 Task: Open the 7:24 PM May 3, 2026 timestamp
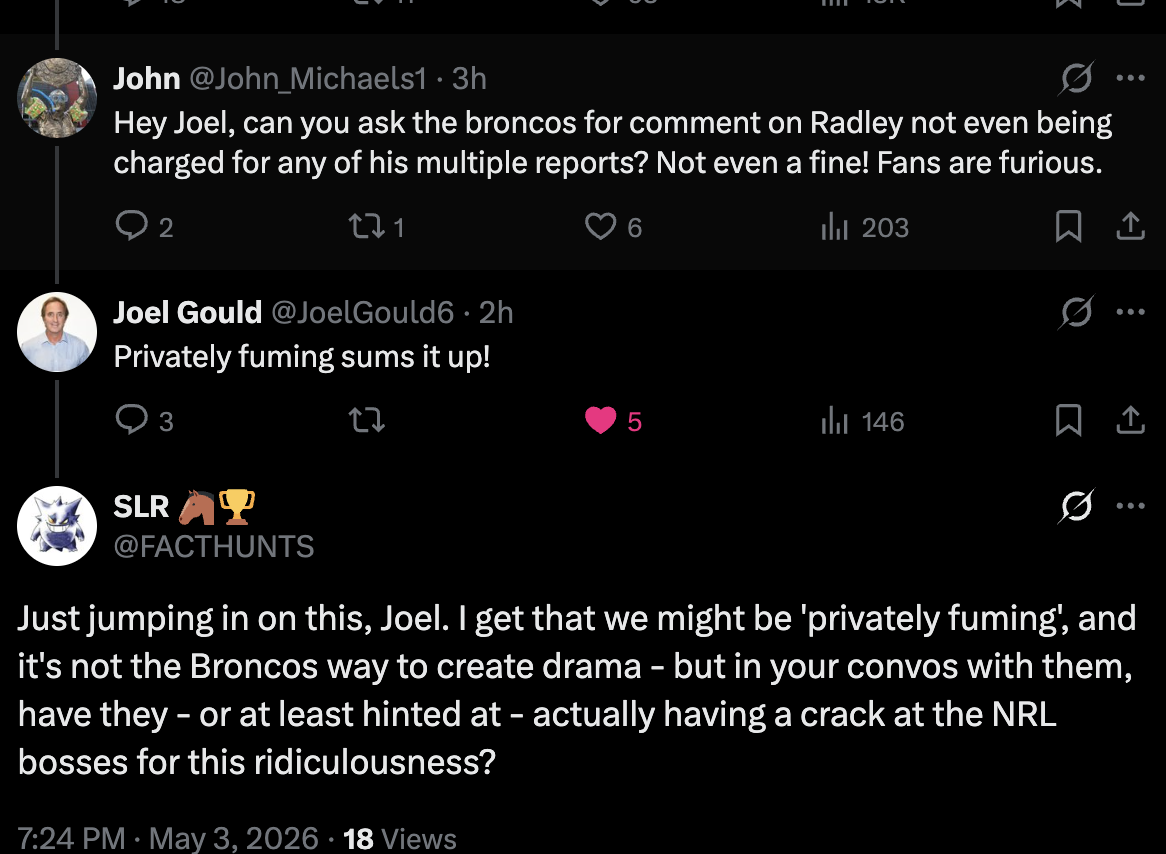pyautogui.click(x=168, y=838)
